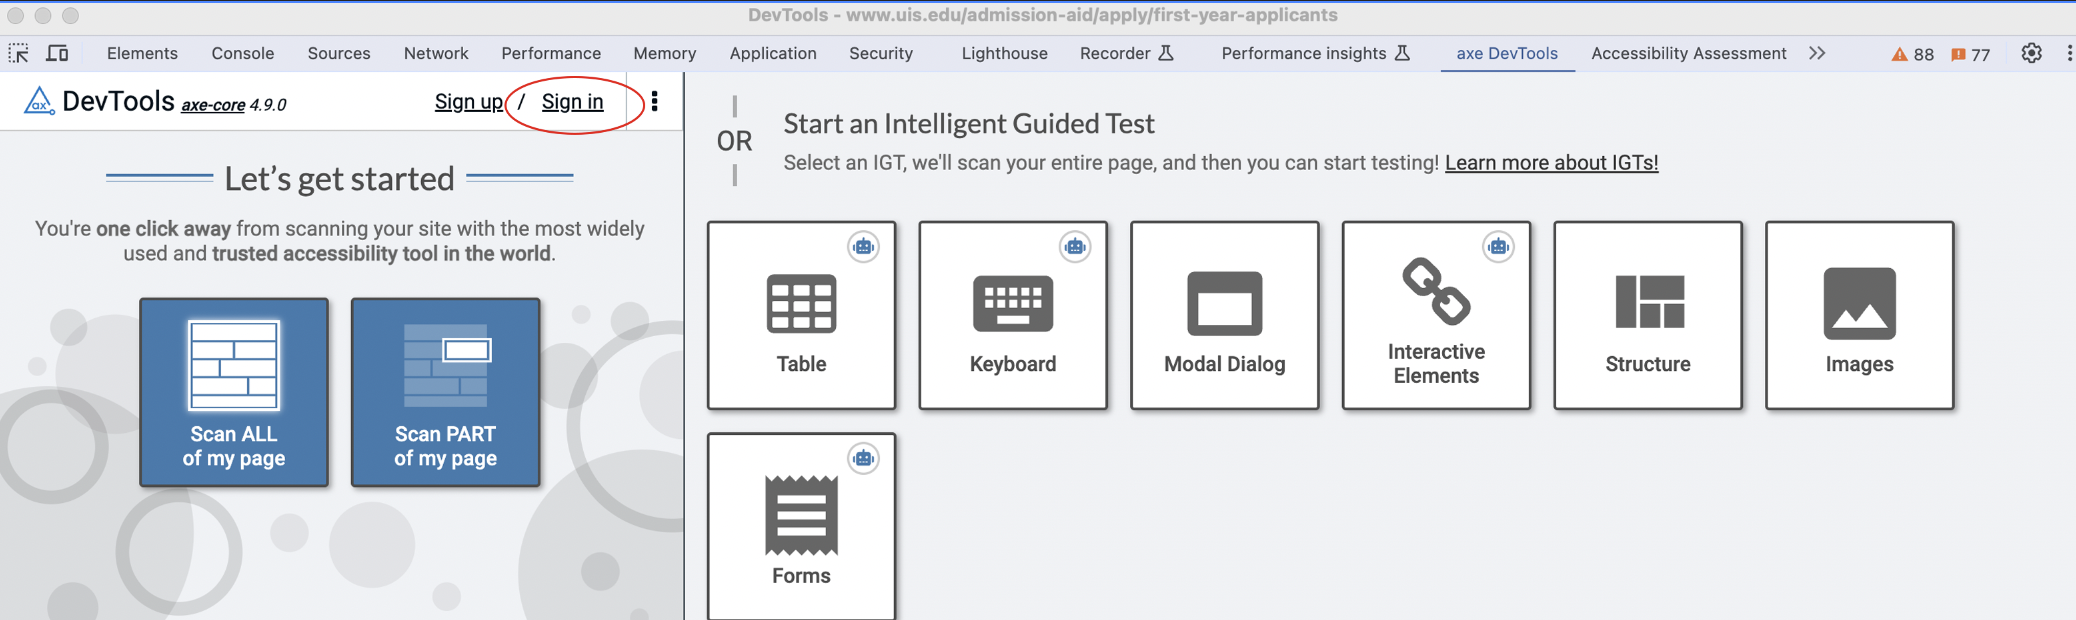Open axe DevTools three-dot options menu

(655, 102)
